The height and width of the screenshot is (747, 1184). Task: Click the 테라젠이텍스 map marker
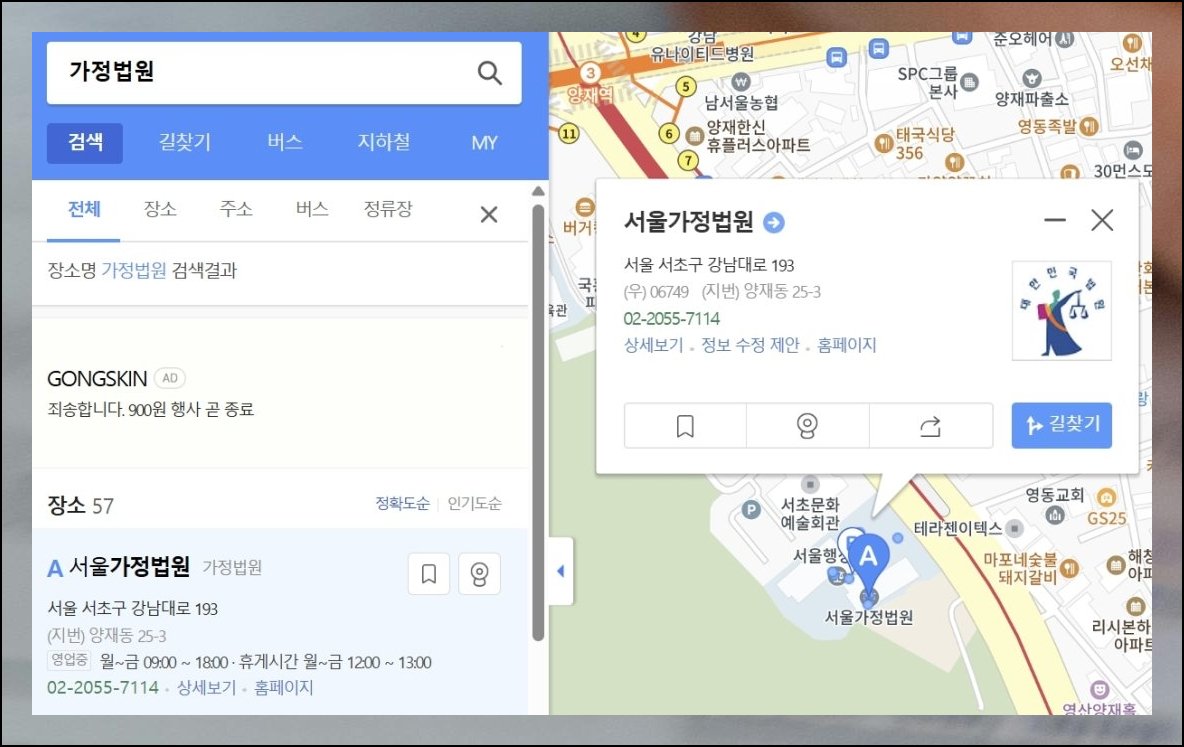point(1015,528)
